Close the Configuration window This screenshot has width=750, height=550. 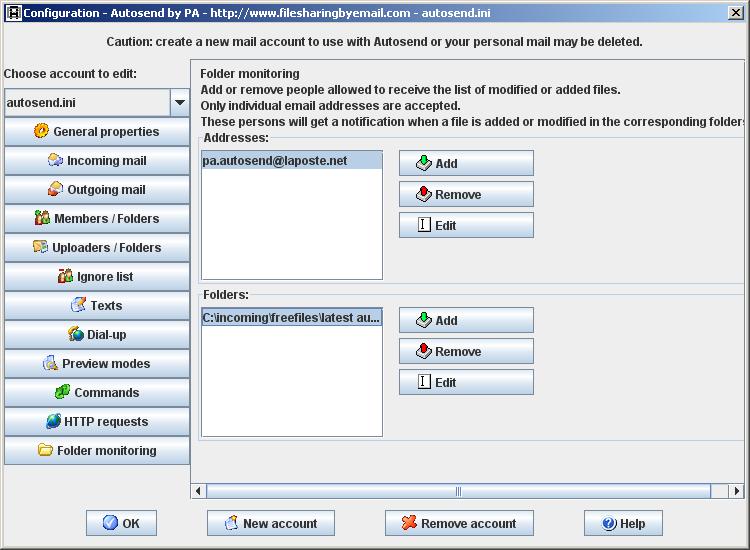(x=735, y=13)
